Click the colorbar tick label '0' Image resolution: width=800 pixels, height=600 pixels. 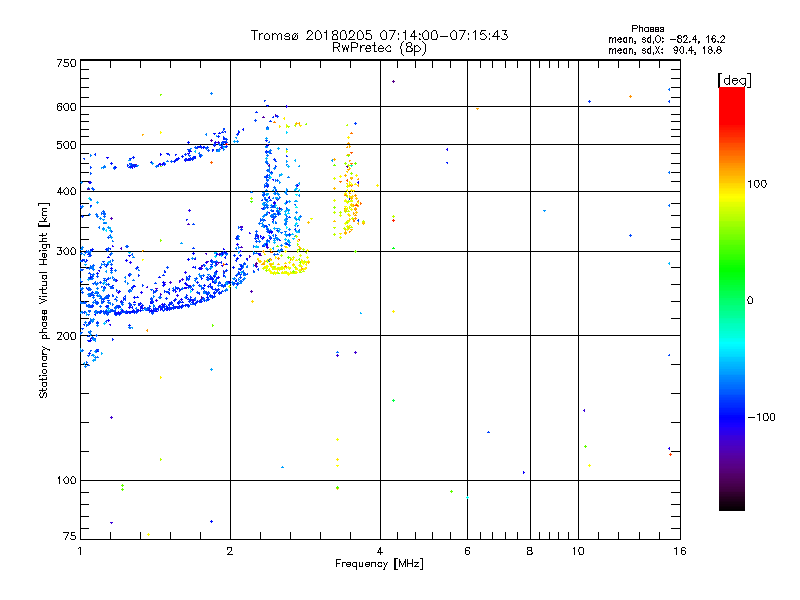[750, 300]
